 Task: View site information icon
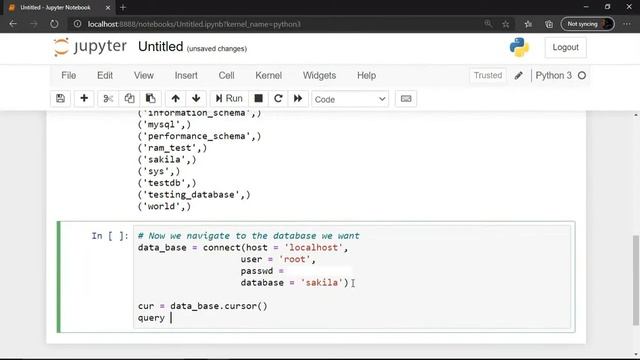[77, 24]
